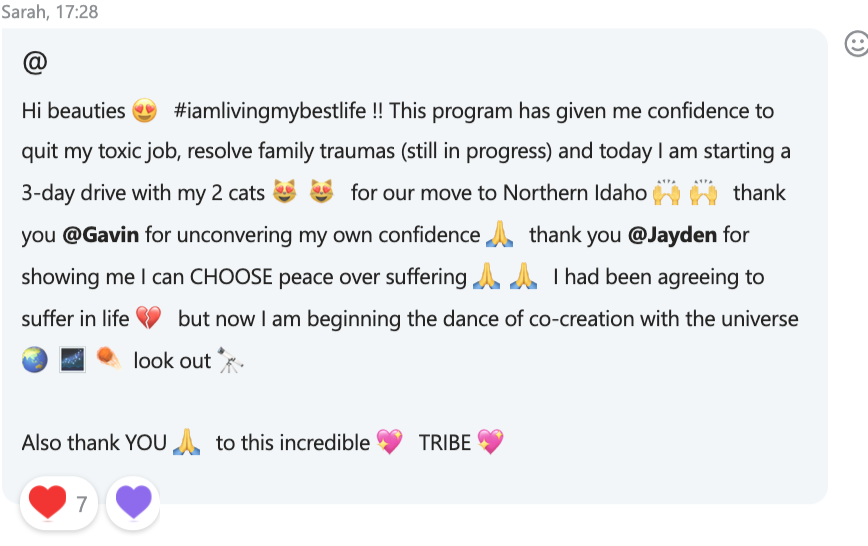Click the comet emoji

[109, 360]
